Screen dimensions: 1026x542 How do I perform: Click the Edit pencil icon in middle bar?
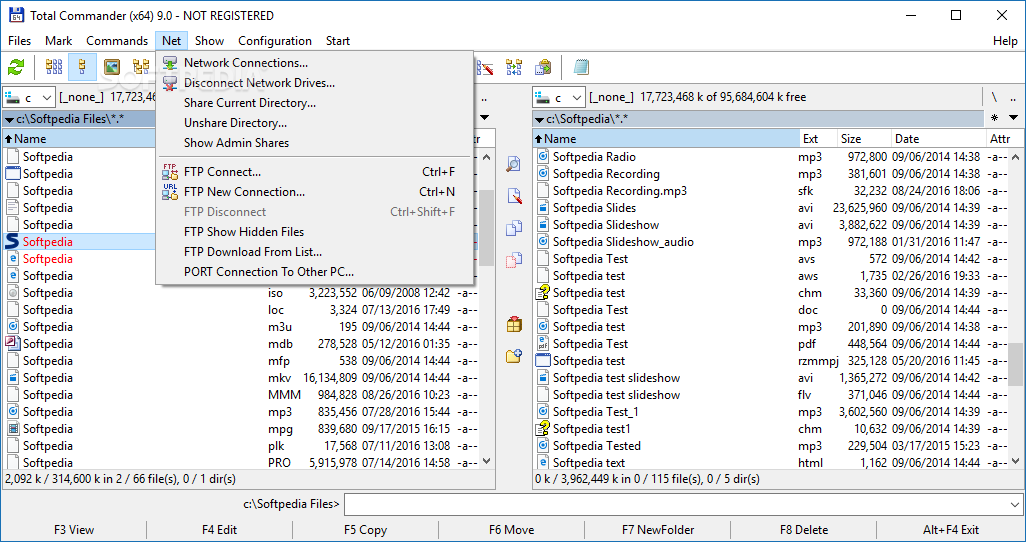[514, 196]
